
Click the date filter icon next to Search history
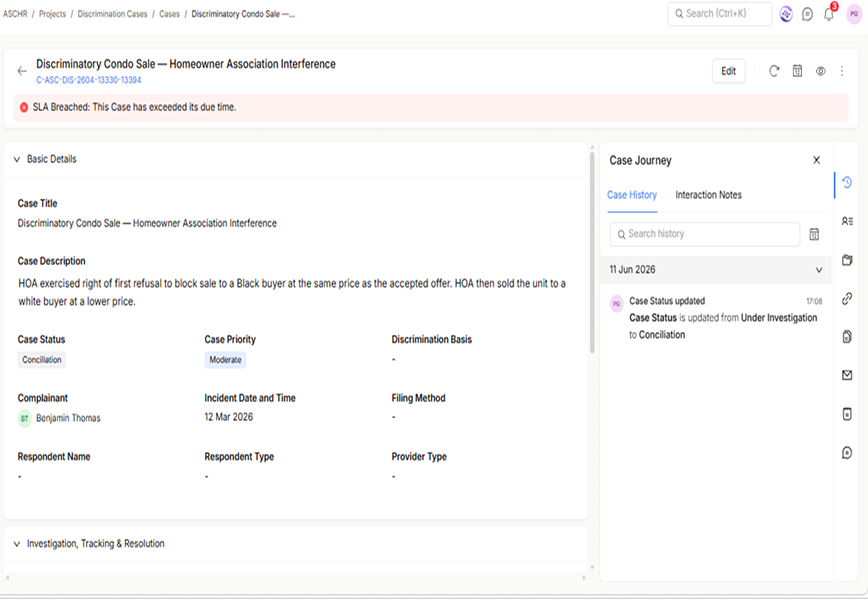point(814,234)
